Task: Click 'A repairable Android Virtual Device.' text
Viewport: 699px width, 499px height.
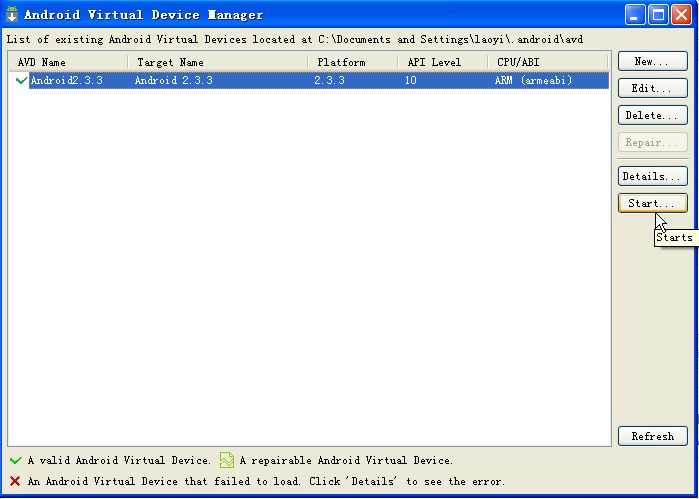Action: pos(346,460)
